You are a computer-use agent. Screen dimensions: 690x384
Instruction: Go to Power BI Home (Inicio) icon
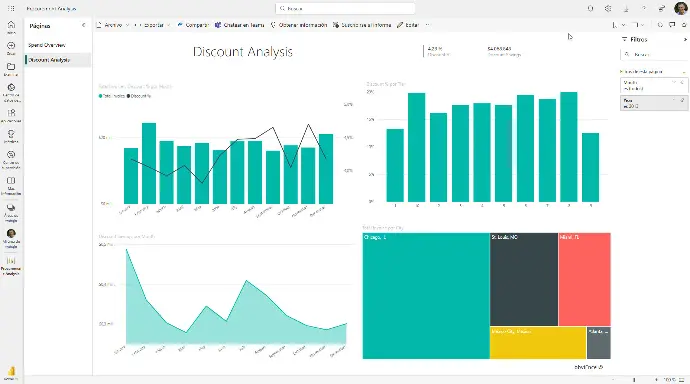click(11, 25)
